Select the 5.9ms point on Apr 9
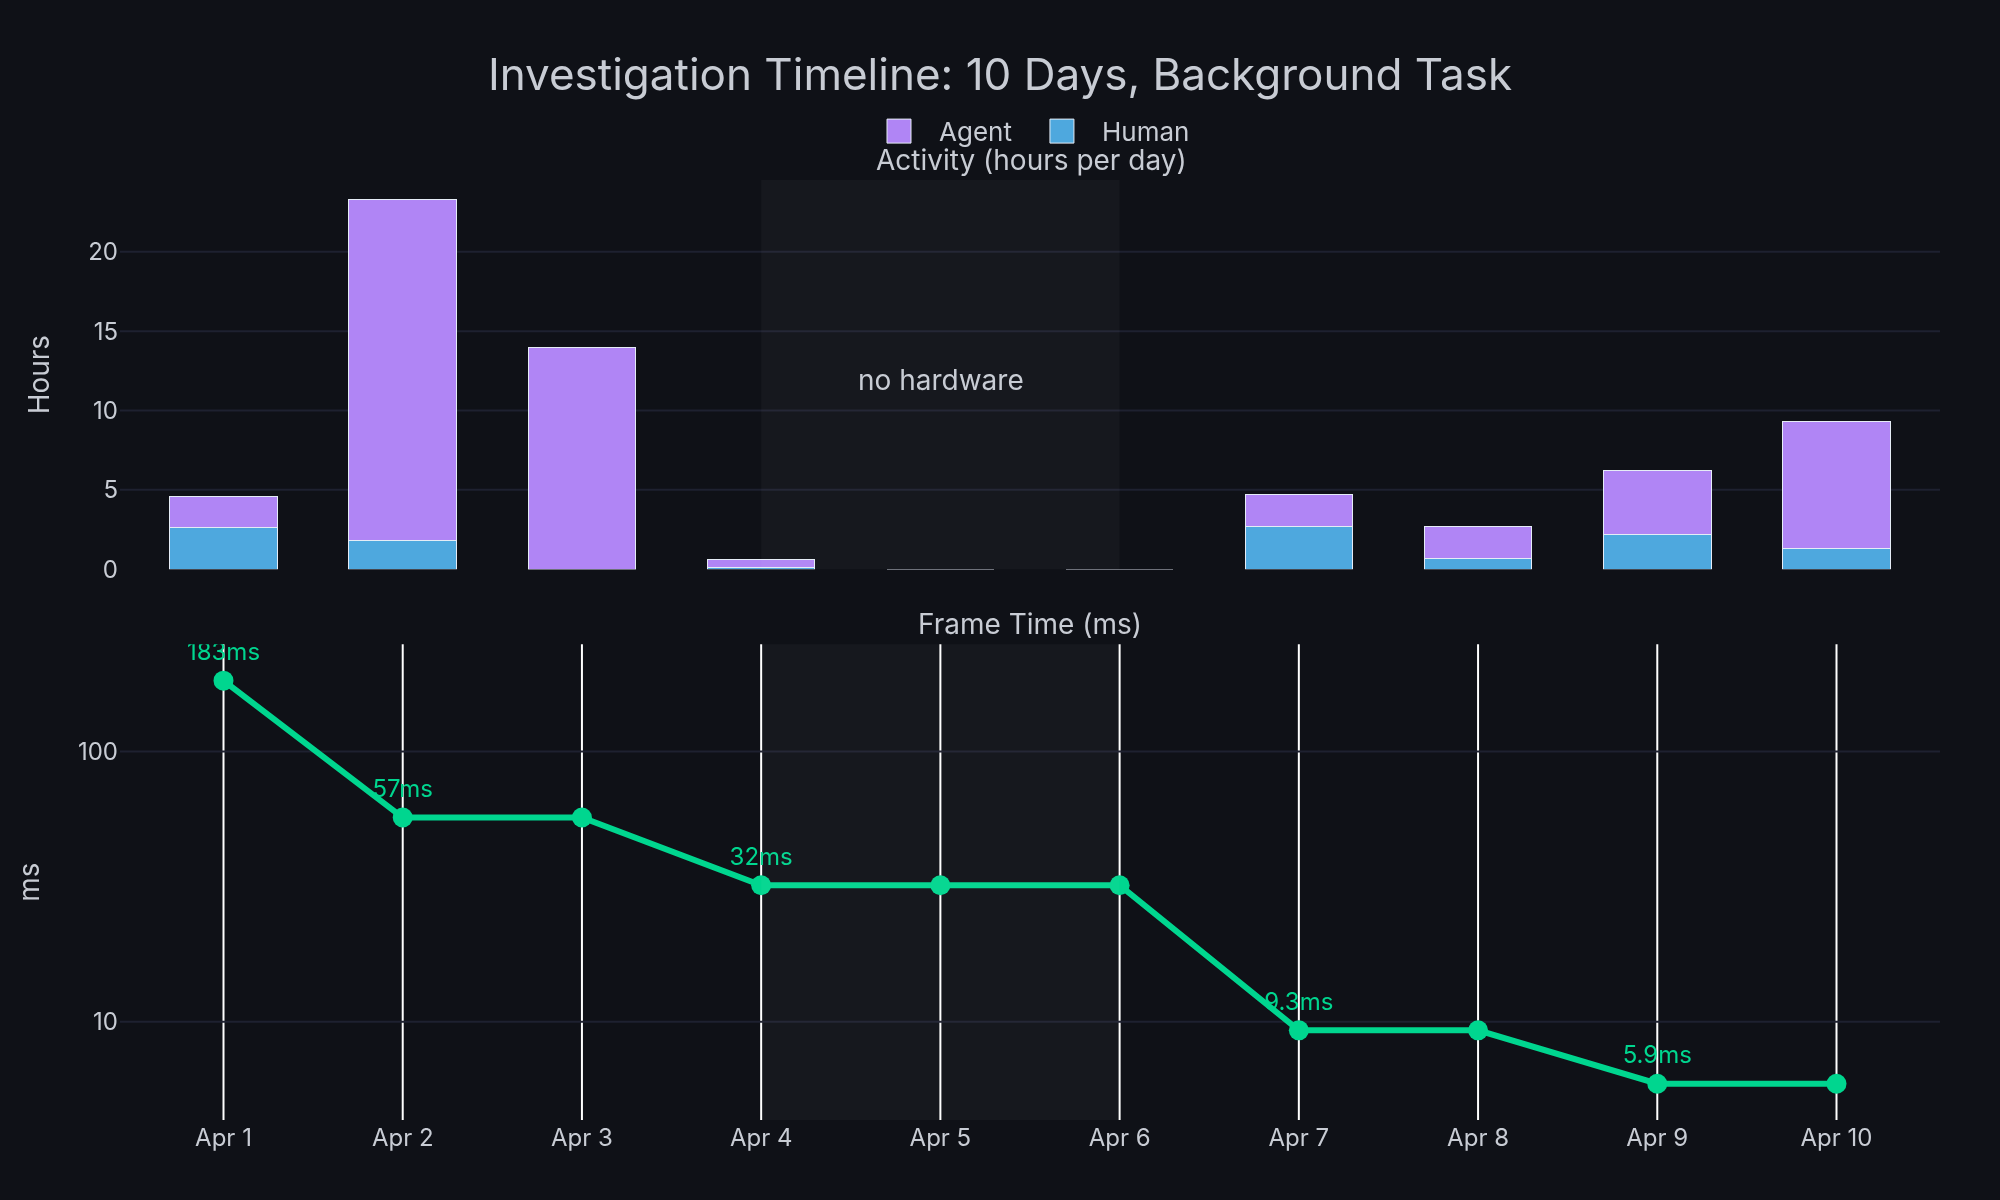Image resolution: width=2000 pixels, height=1200 pixels. pos(1657,1082)
